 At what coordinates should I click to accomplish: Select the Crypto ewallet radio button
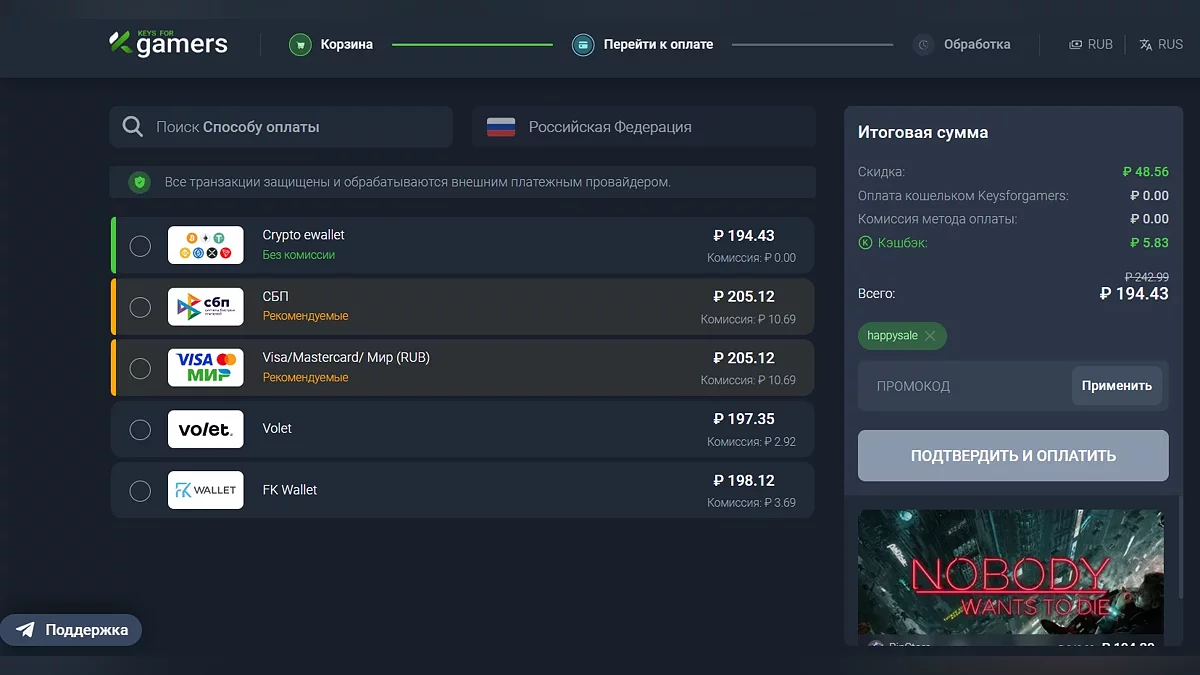coord(140,246)
